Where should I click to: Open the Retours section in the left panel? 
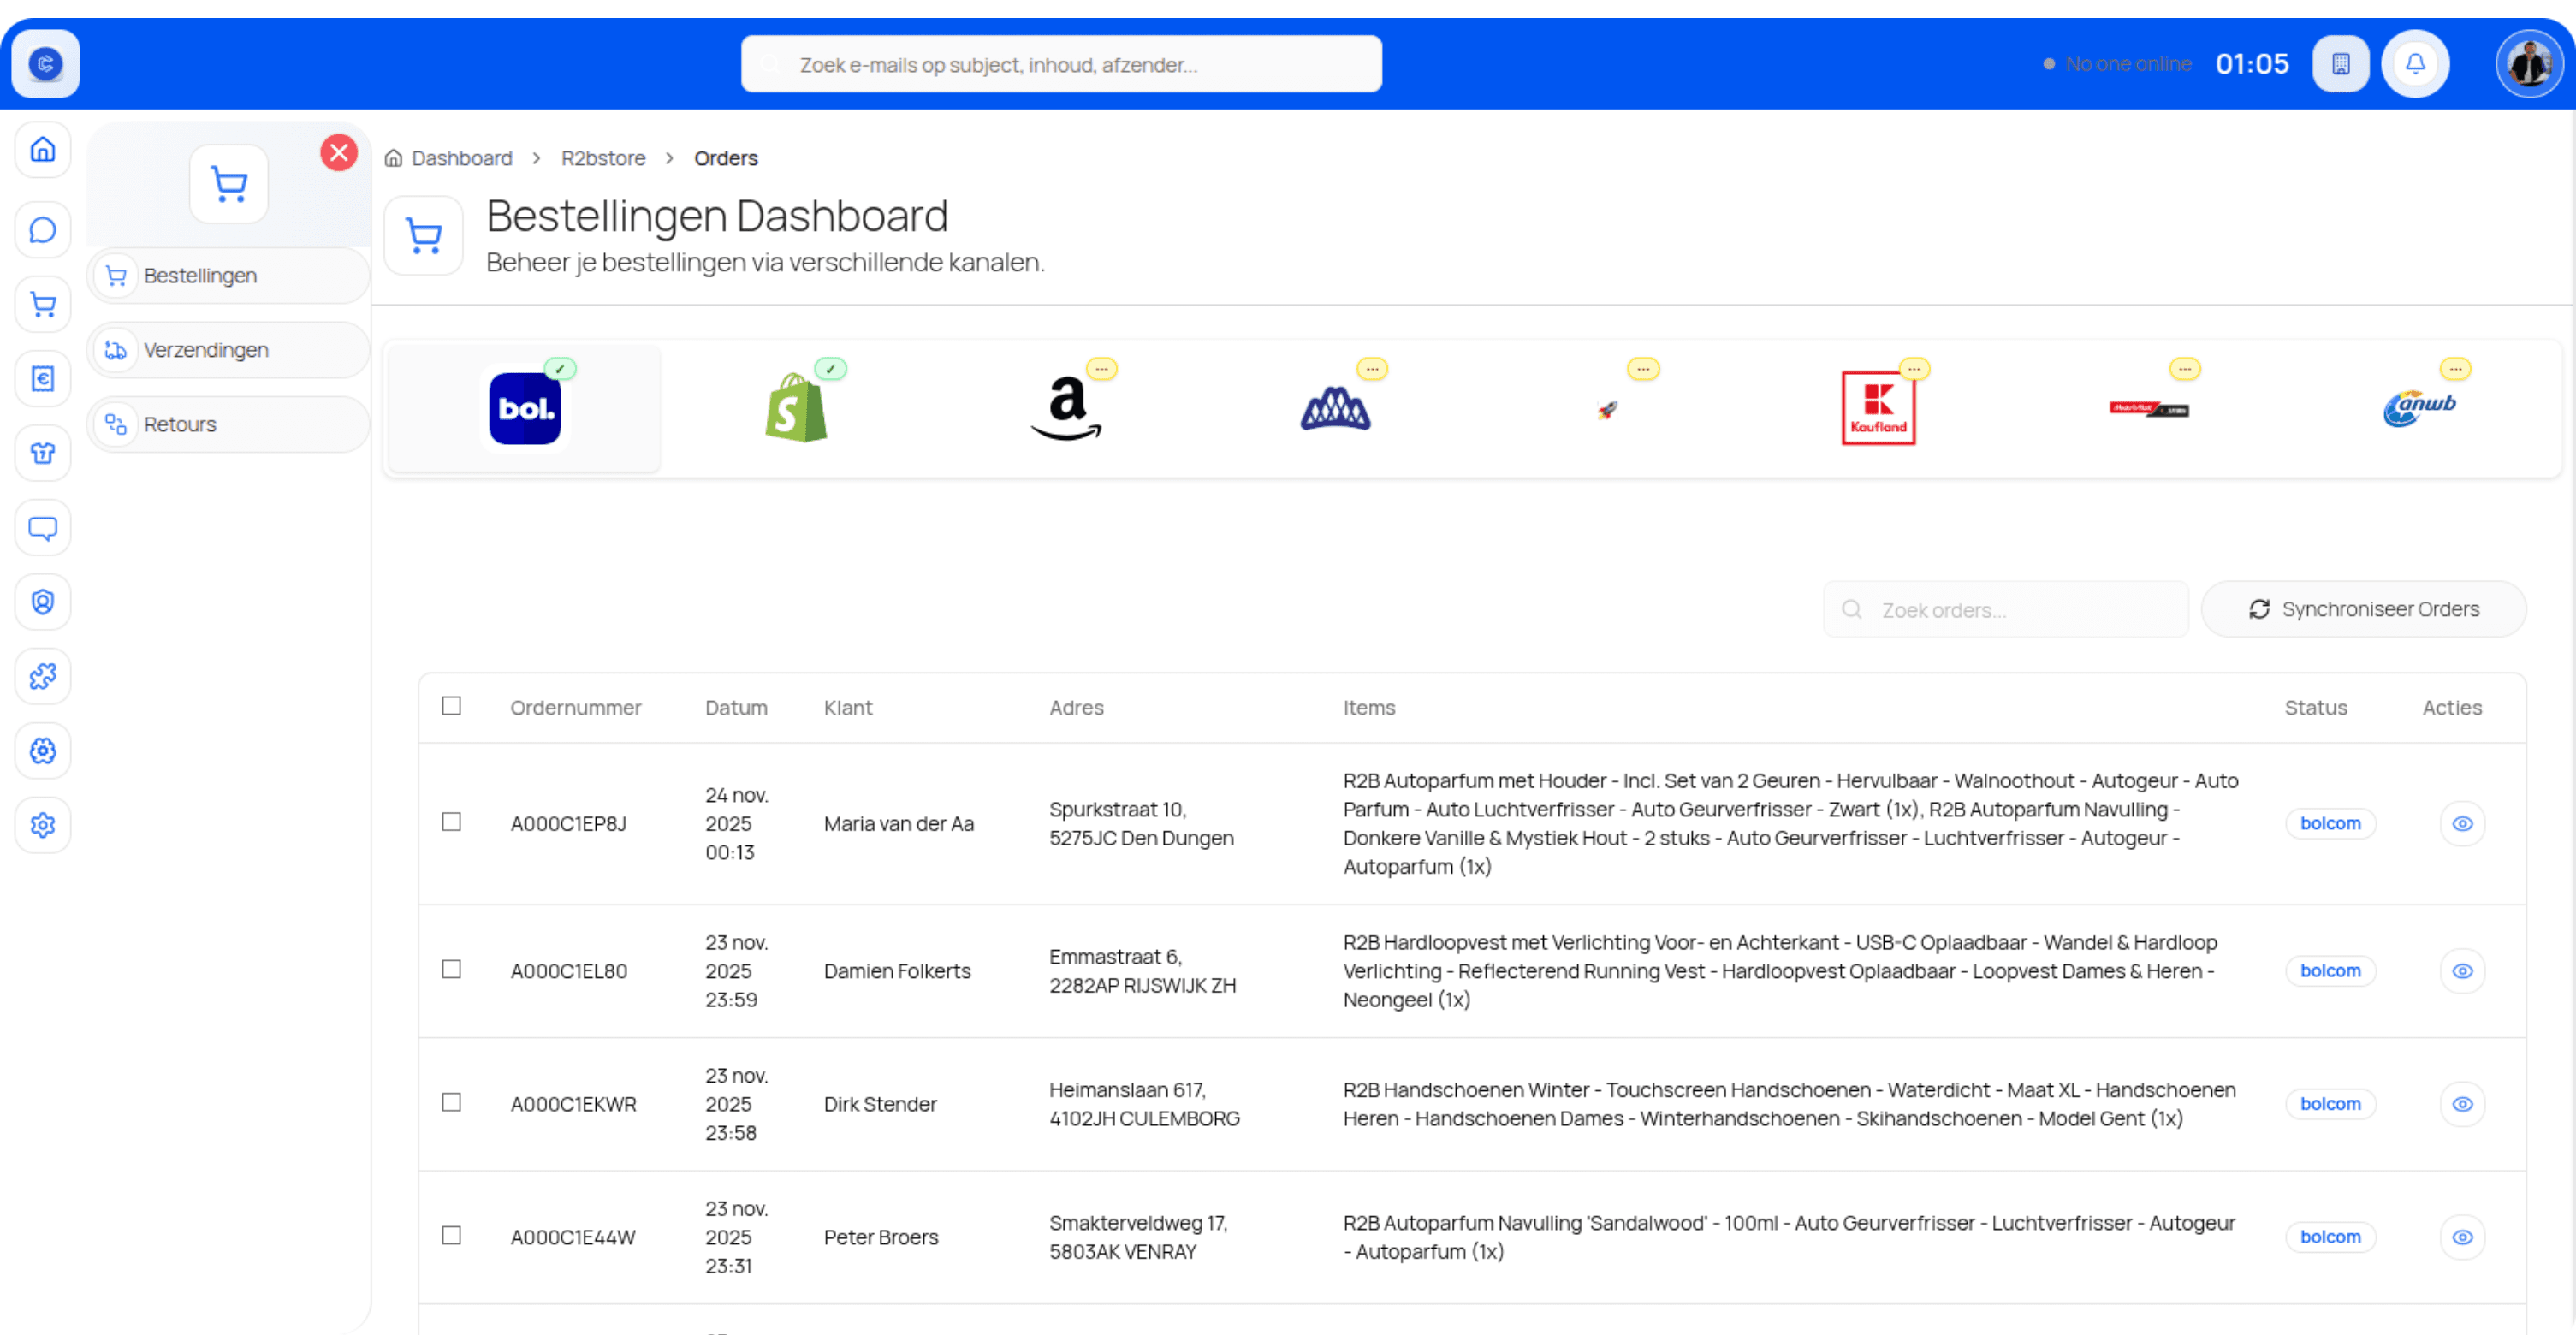pos(179,424)
